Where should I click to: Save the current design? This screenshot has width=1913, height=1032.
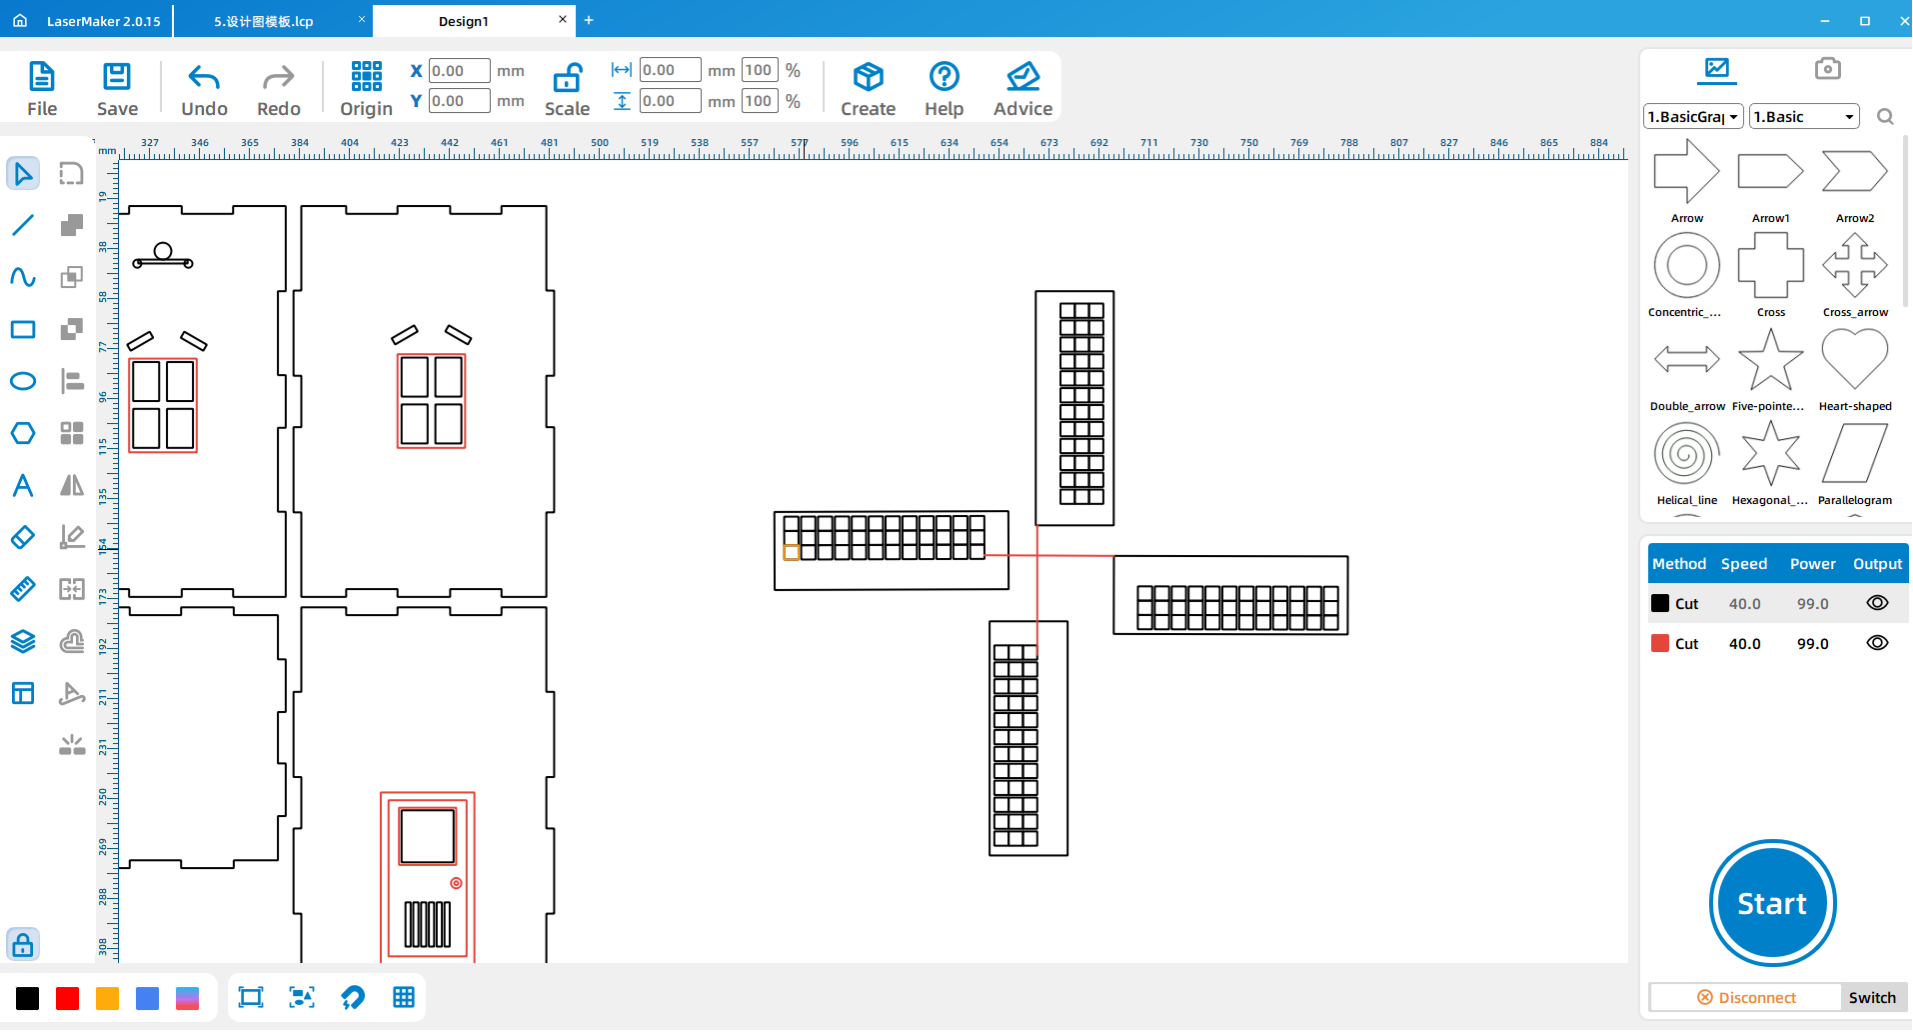pos(117,89)
